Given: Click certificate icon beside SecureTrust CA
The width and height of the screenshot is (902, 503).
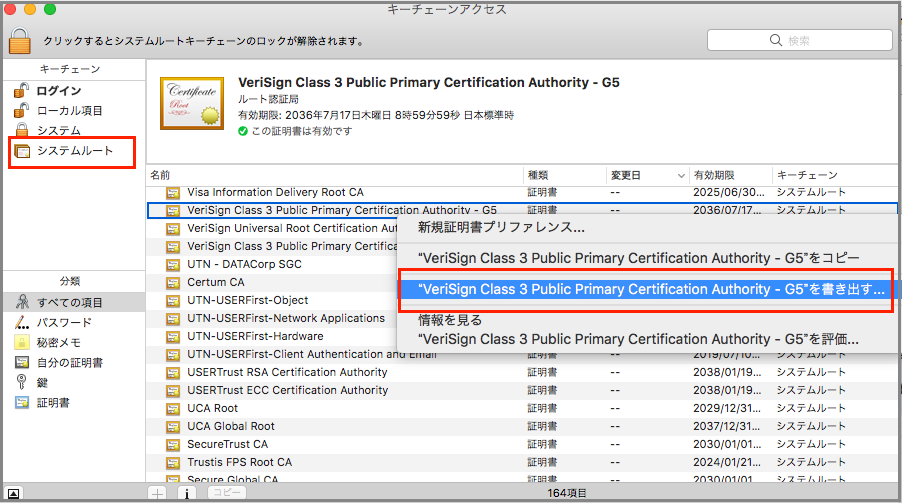Looking at the screenshot, I should click(x=173, y=445).
